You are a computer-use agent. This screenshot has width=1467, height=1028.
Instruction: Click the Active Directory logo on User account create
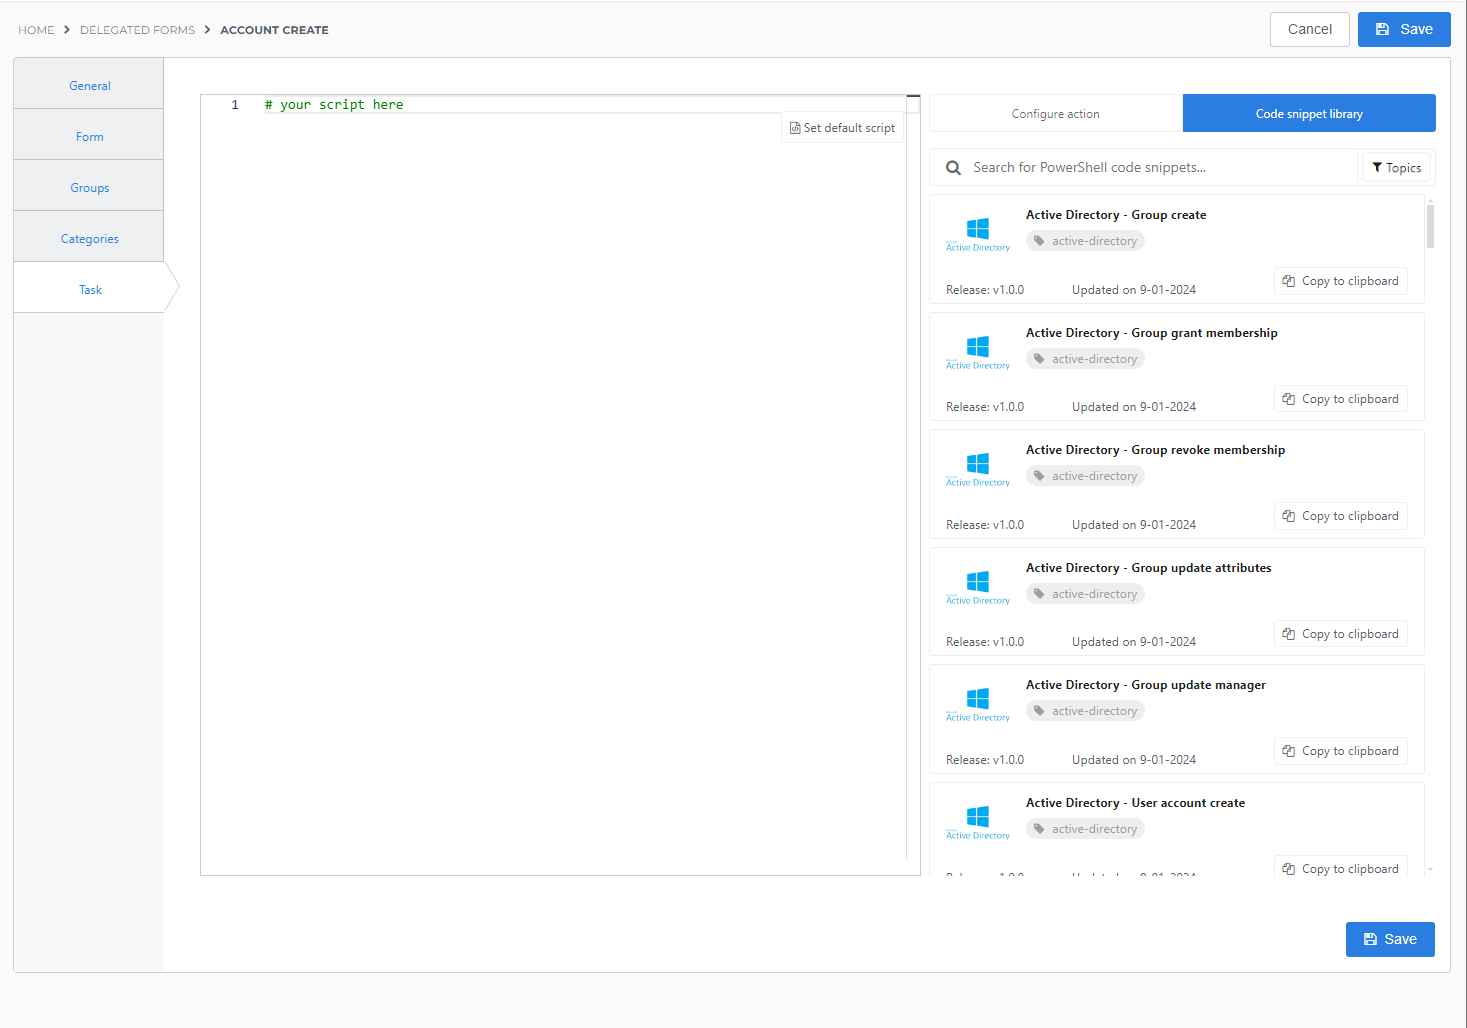(978, 823)
